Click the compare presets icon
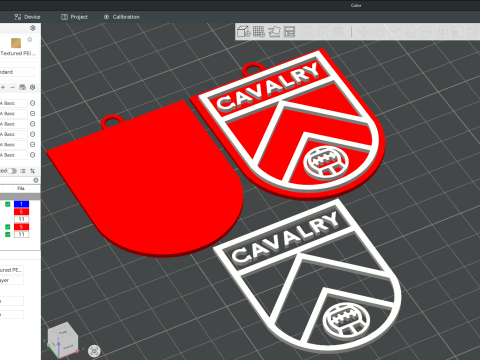Viewport: 480px width, 360px height. (32, 171)
